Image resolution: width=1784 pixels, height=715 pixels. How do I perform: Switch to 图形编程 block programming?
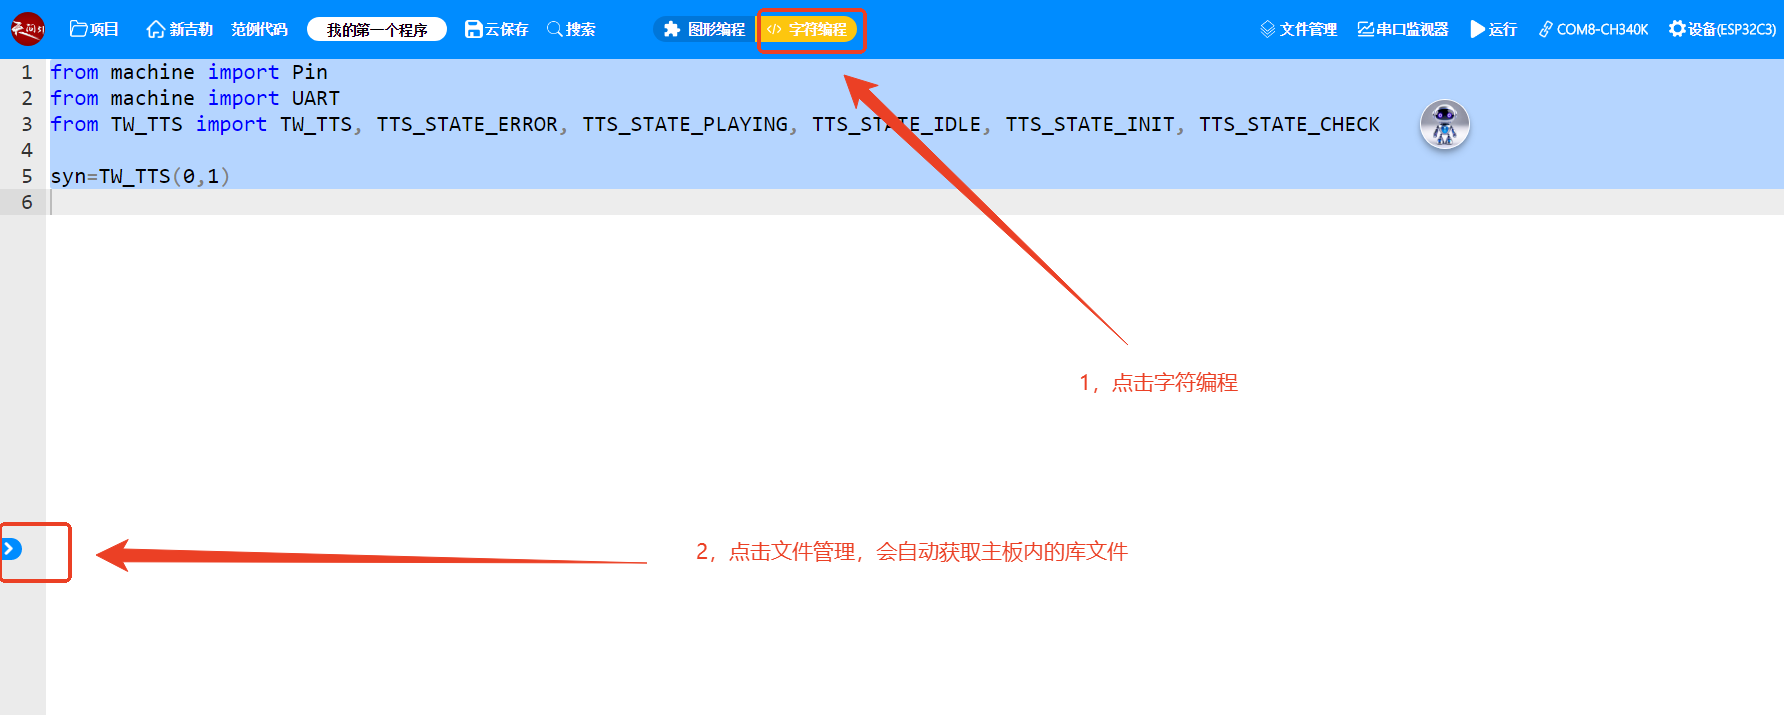(705, 29)
